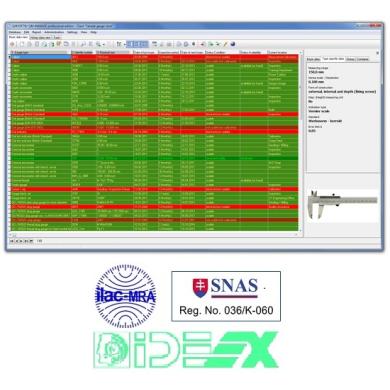Click the filter icon in the toolbar
The width and height of the screenshot is (390, 390).
[118, 44]
